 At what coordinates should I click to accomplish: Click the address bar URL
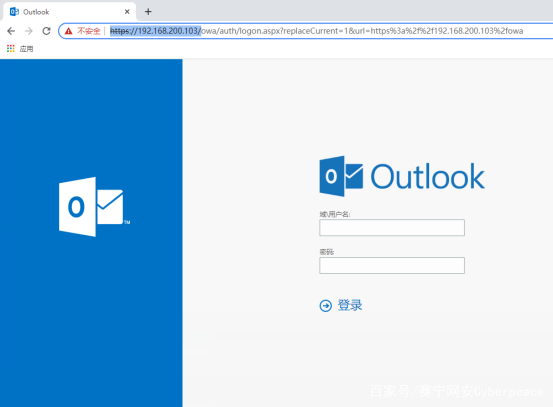(x=316, y=31)
